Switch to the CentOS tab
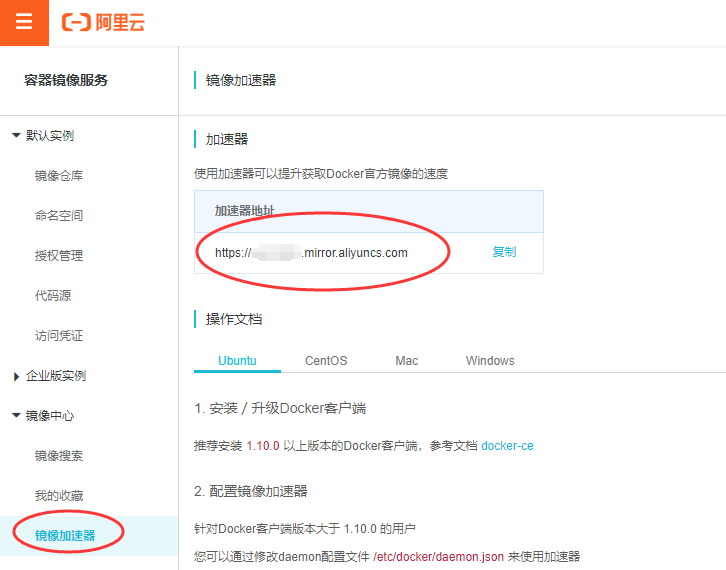Screen dimensions: 726x570 326,361
